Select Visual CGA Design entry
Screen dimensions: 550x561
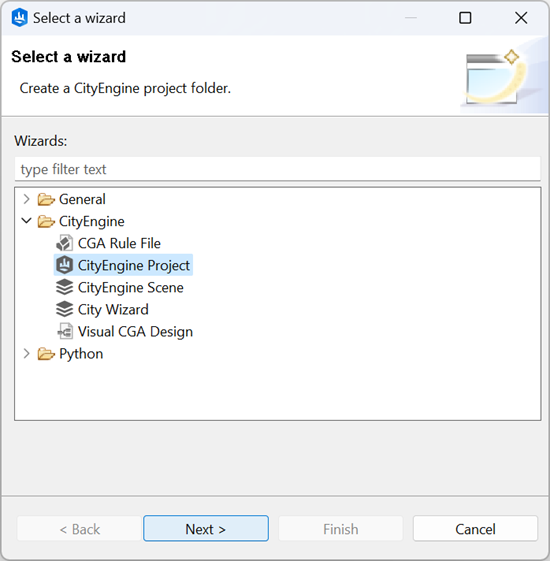coord(135,332)
